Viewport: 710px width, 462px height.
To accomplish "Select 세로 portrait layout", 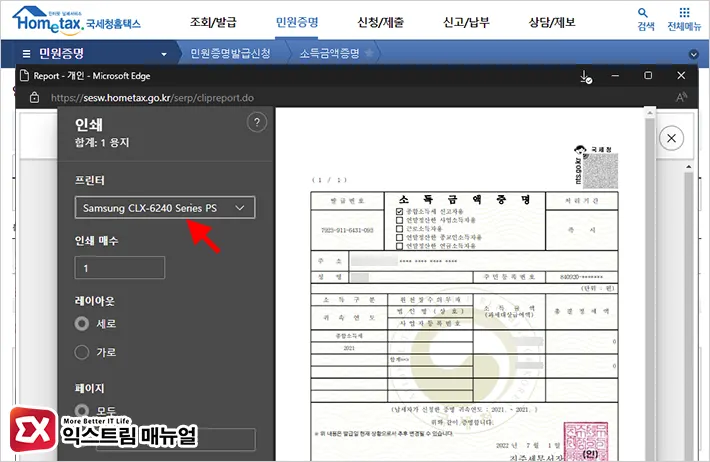I will 82,323.
